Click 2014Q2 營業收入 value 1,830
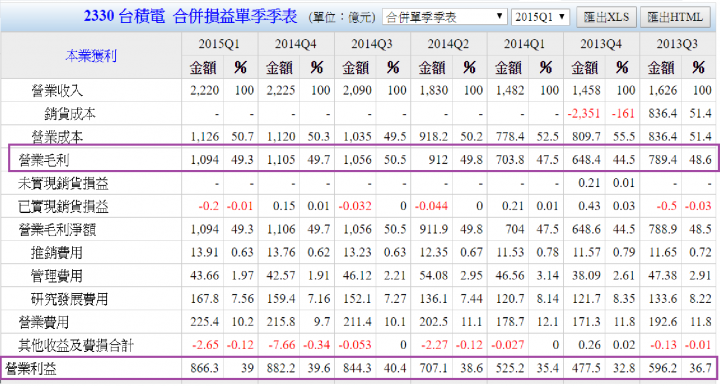 [x=433, y=90]
